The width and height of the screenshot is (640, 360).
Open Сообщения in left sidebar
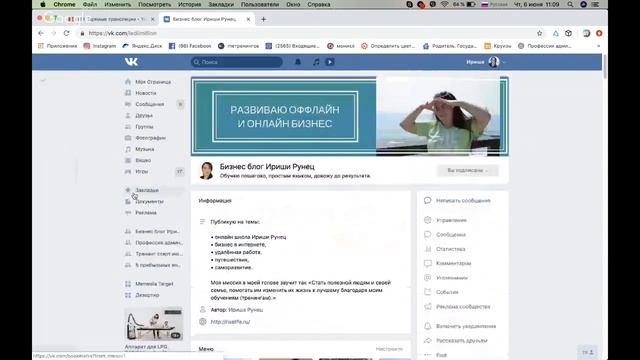(149, 104)
